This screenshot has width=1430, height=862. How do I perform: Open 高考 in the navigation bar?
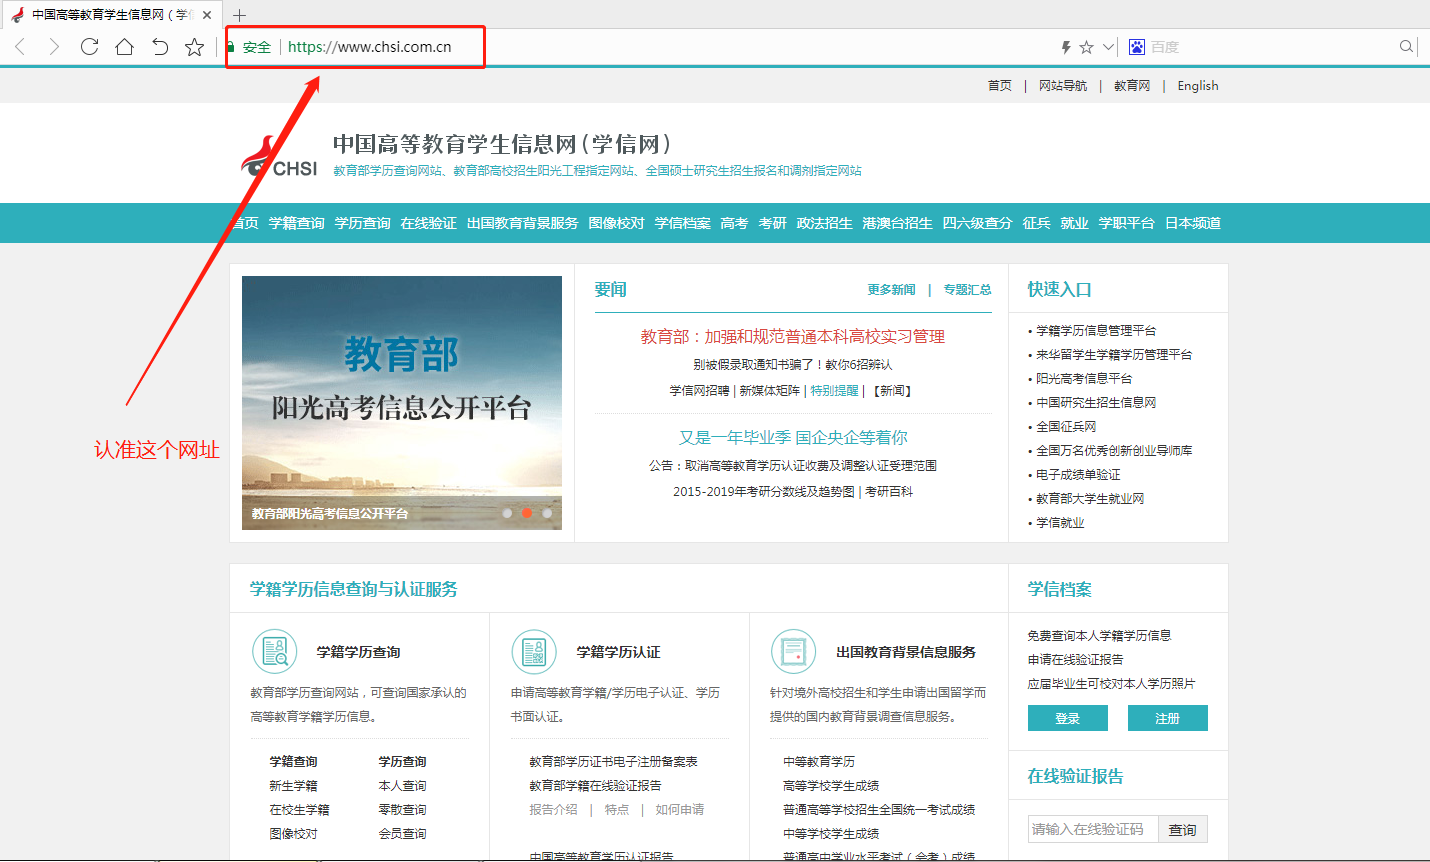click(735, 223)
